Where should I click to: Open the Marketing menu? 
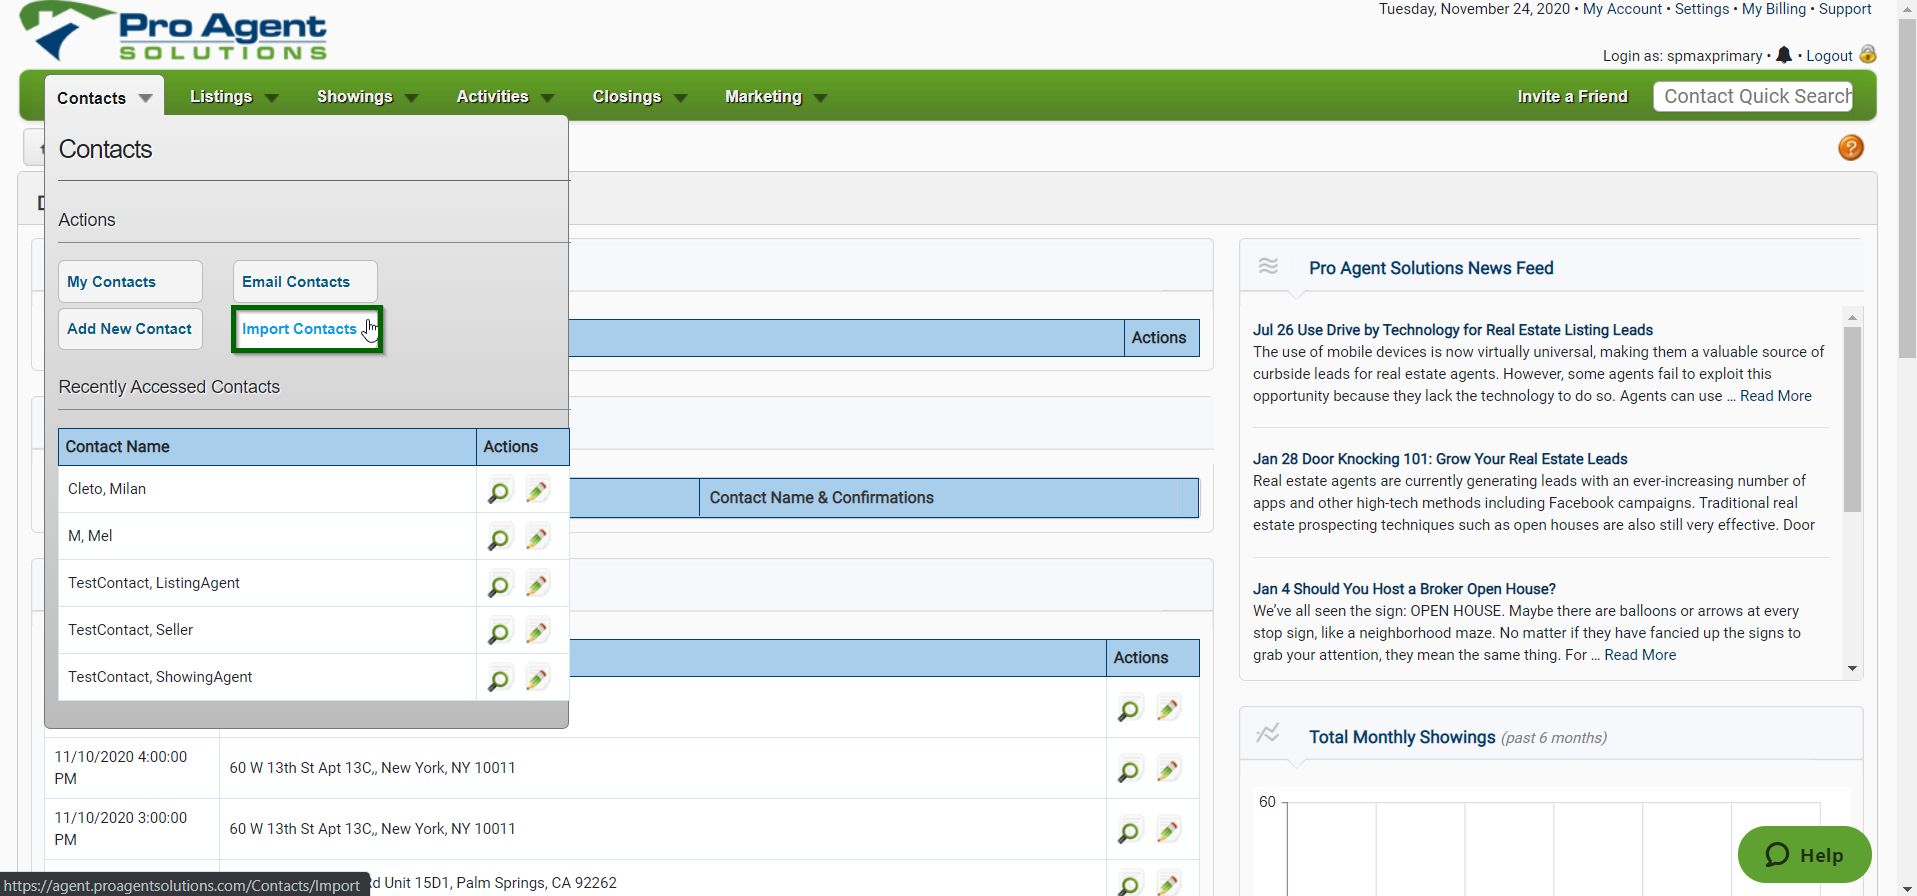(763, 96)
